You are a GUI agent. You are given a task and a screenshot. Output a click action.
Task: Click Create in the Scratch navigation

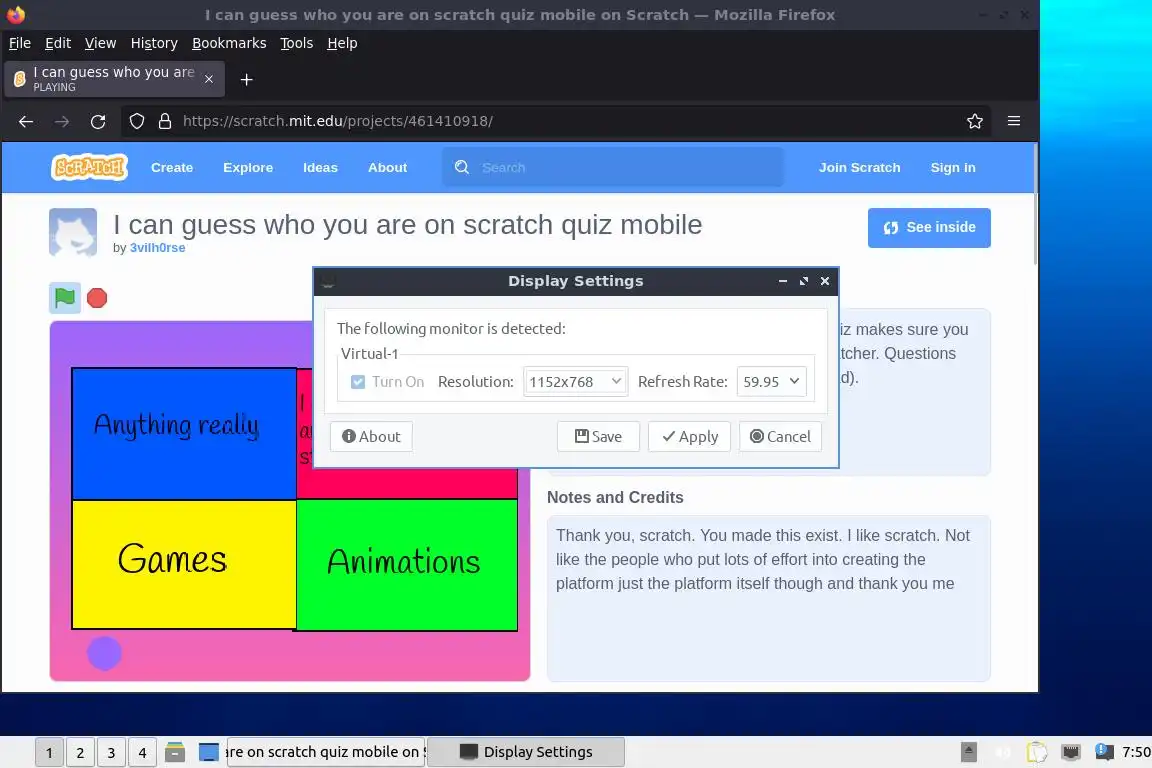[x=172, y=168]
